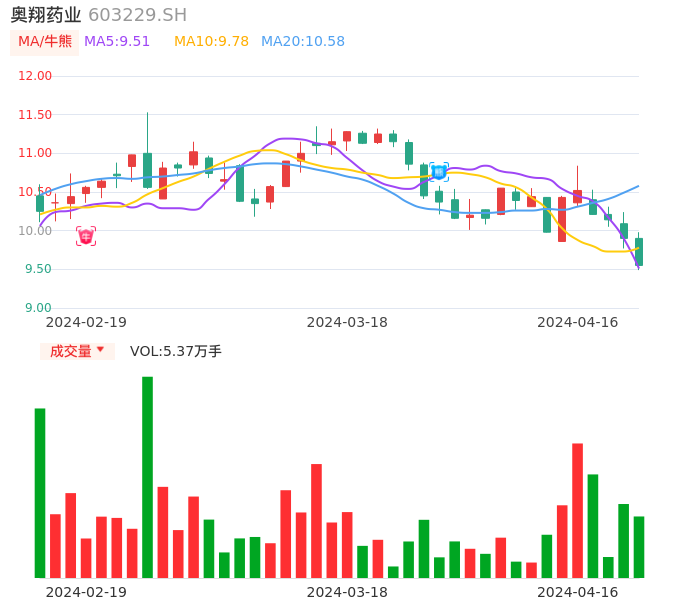This screenshot has width=686, height=606.
Task: Click the tallest green volume bar
Action: point(147,477)
